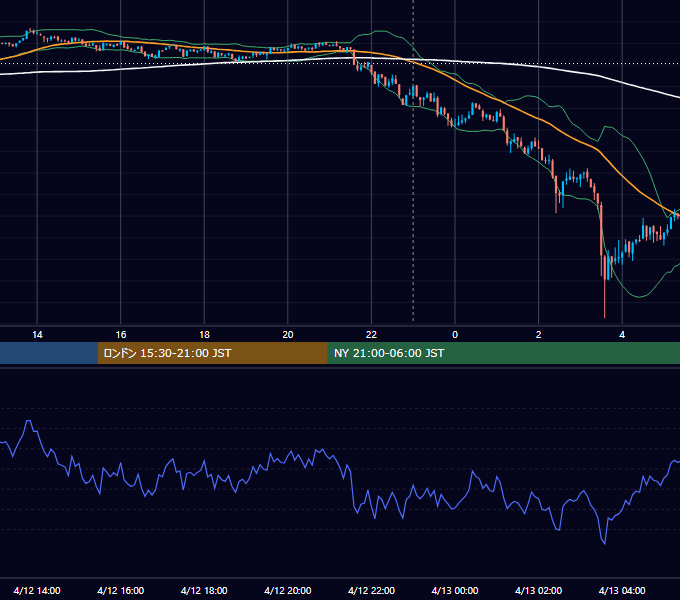The image size is (680, 600).
Task: Click the 4/13 02:00 timestamp label
Action: pos(539,590)
